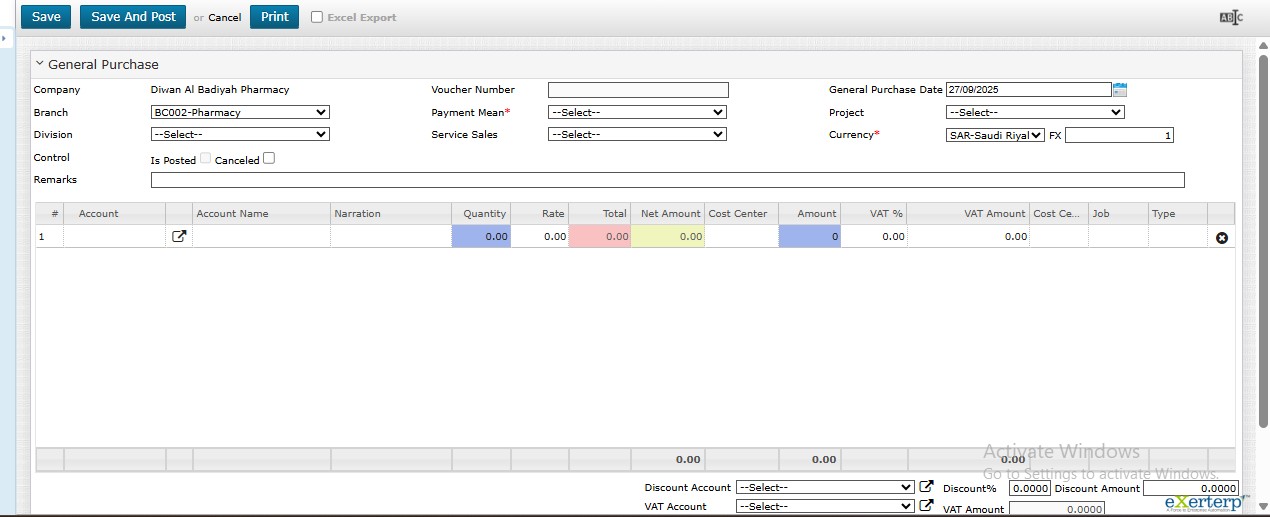Image resolution: width=1270 pixels, height=517 pixels.
Task: Open the Branch dropdown showing BC002-Pharmacy
Action: [239, 113]
